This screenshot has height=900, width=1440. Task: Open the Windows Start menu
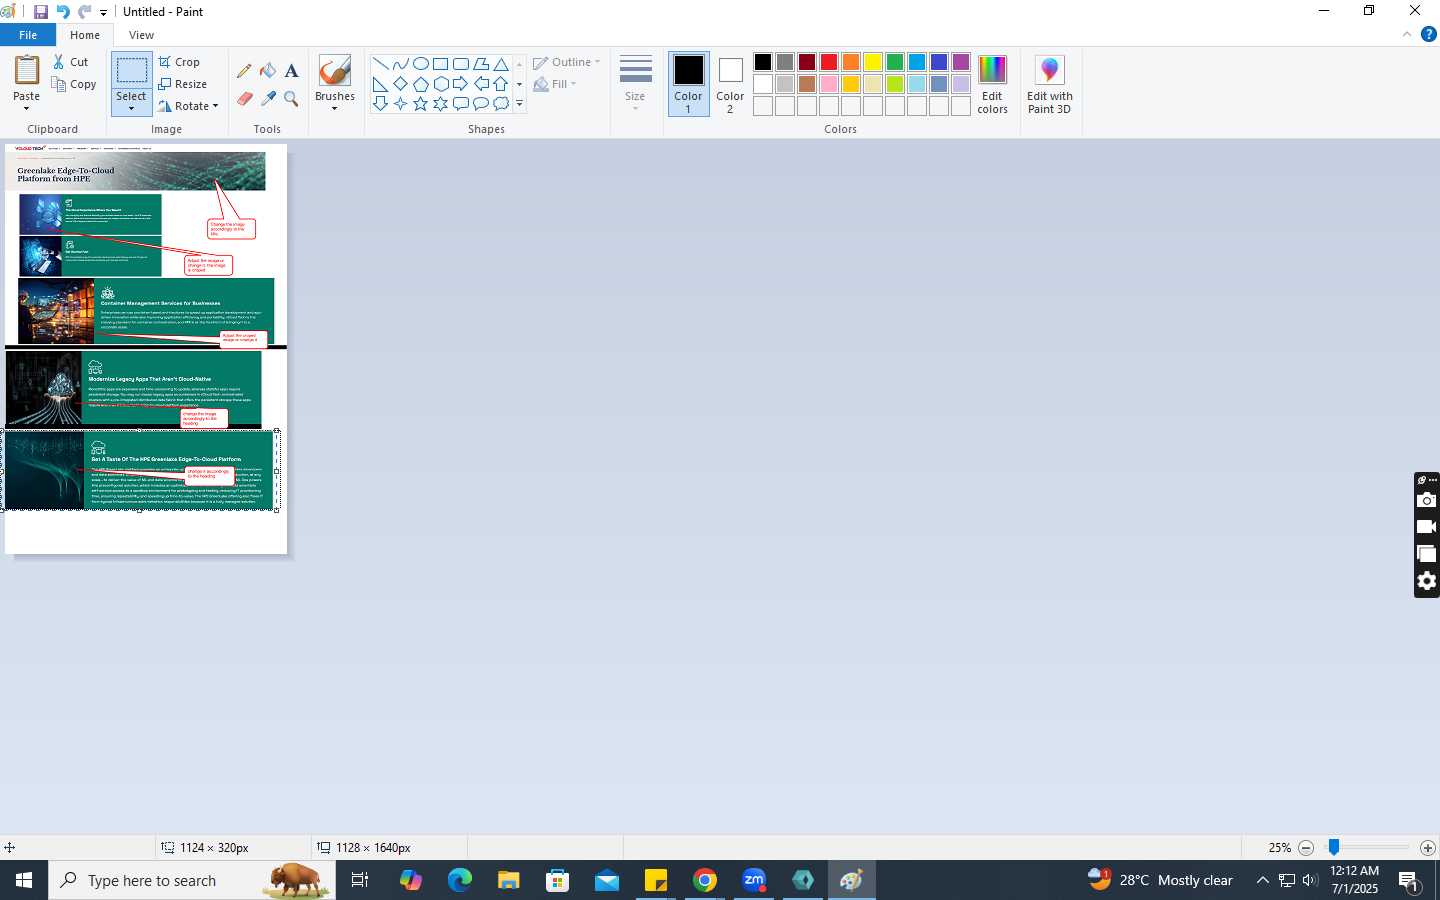click(x=24, y=880)
